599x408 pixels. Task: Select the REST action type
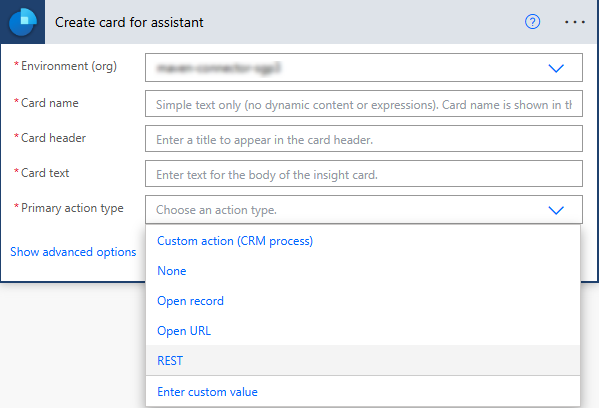[x=363, y=360]
